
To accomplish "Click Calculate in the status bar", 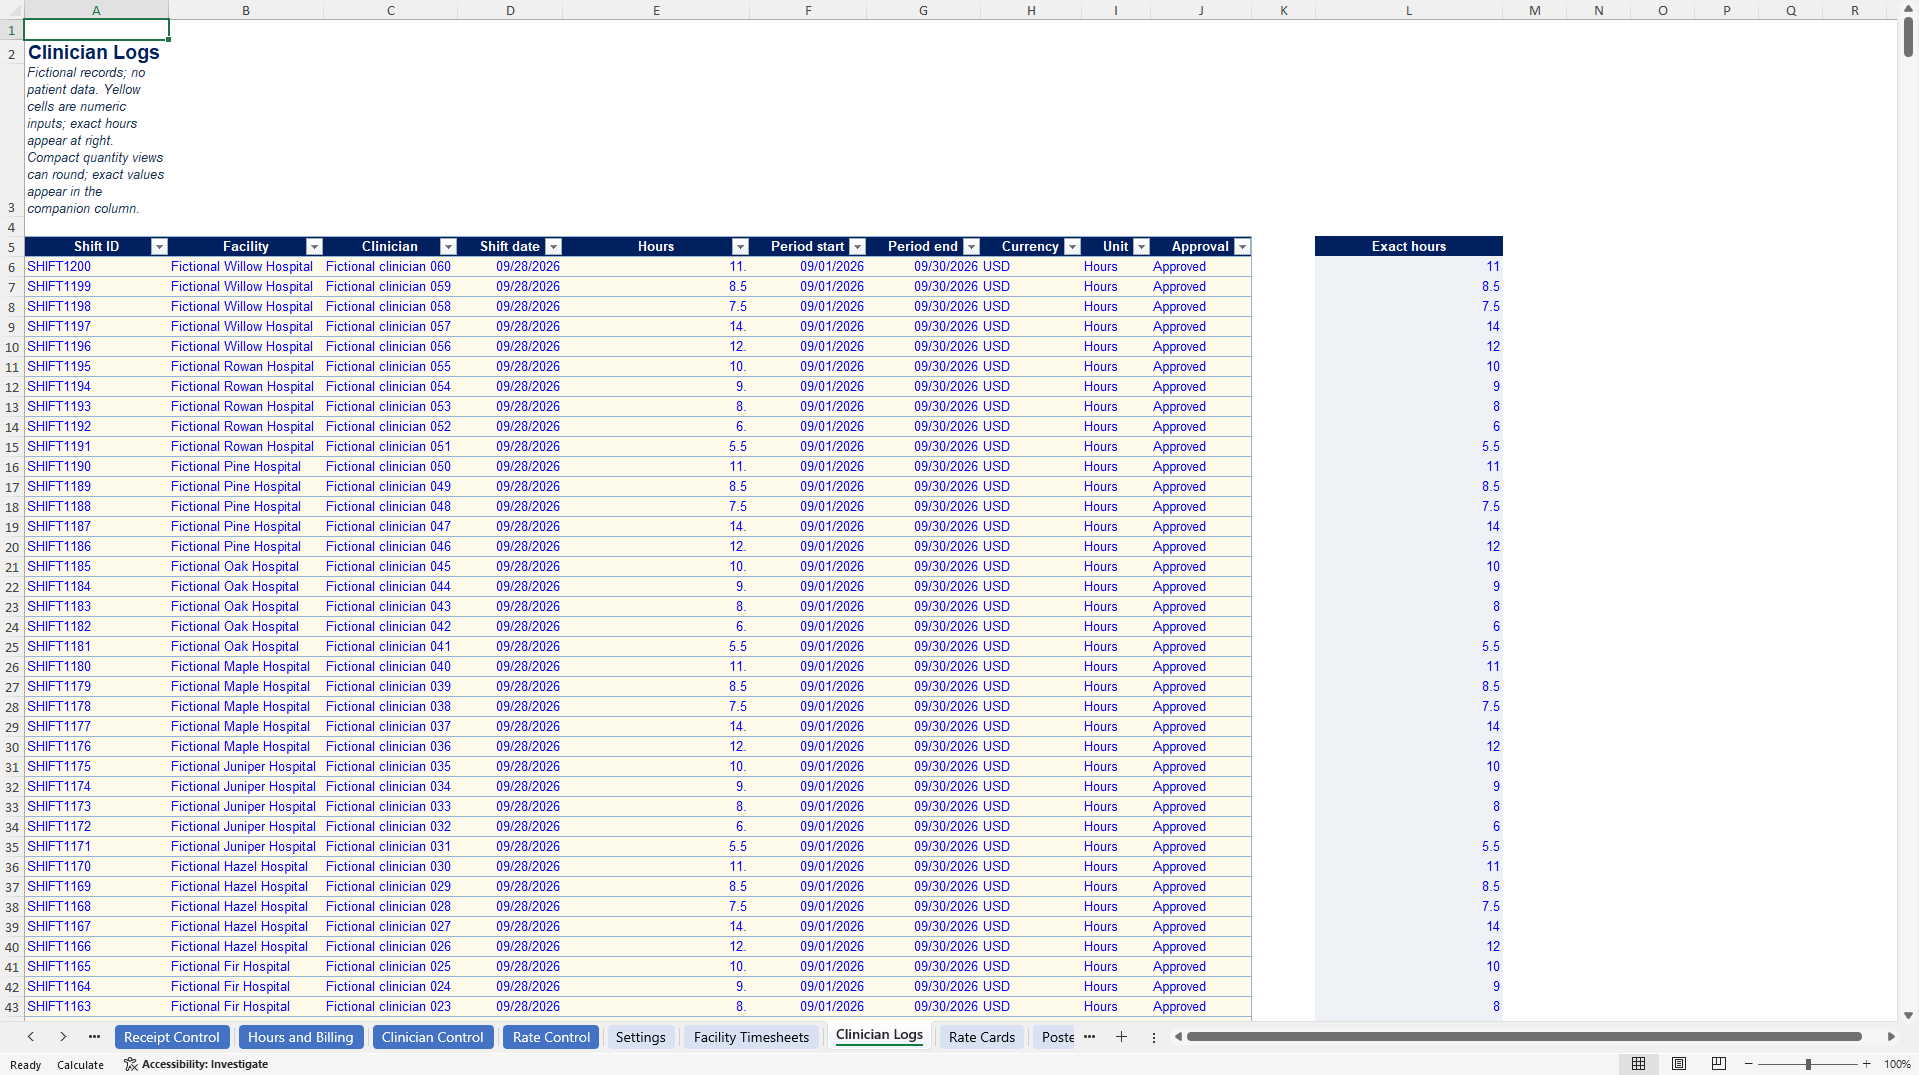I will (80, 1065).
